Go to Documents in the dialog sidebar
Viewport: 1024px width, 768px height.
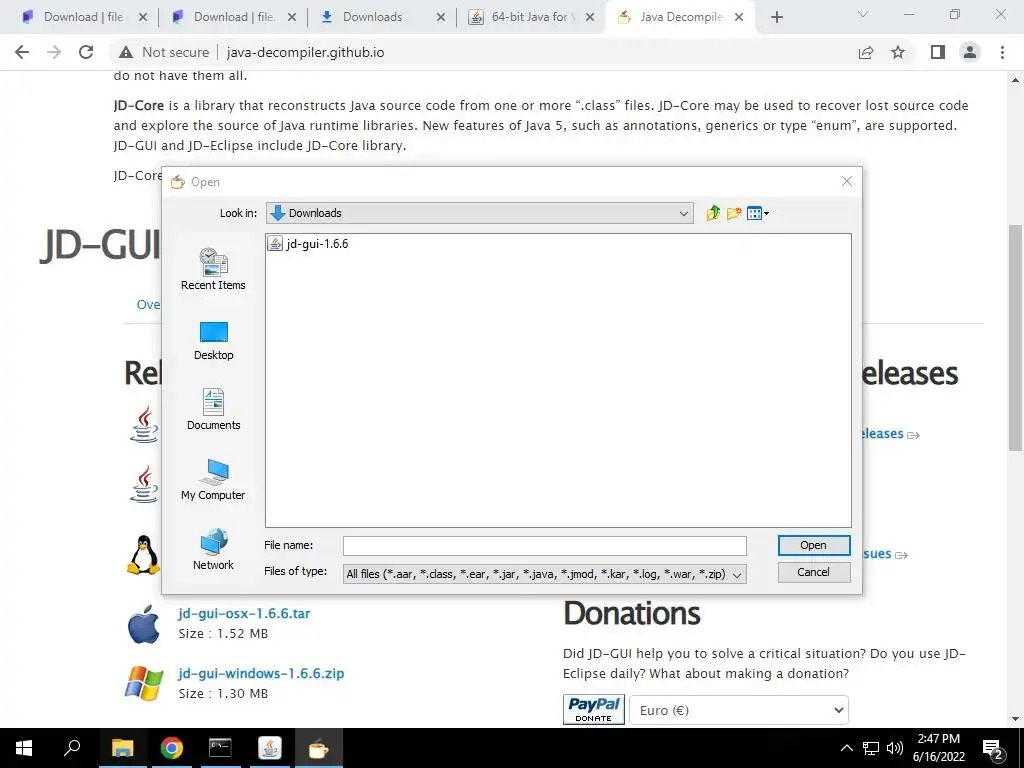click(214, 409)
